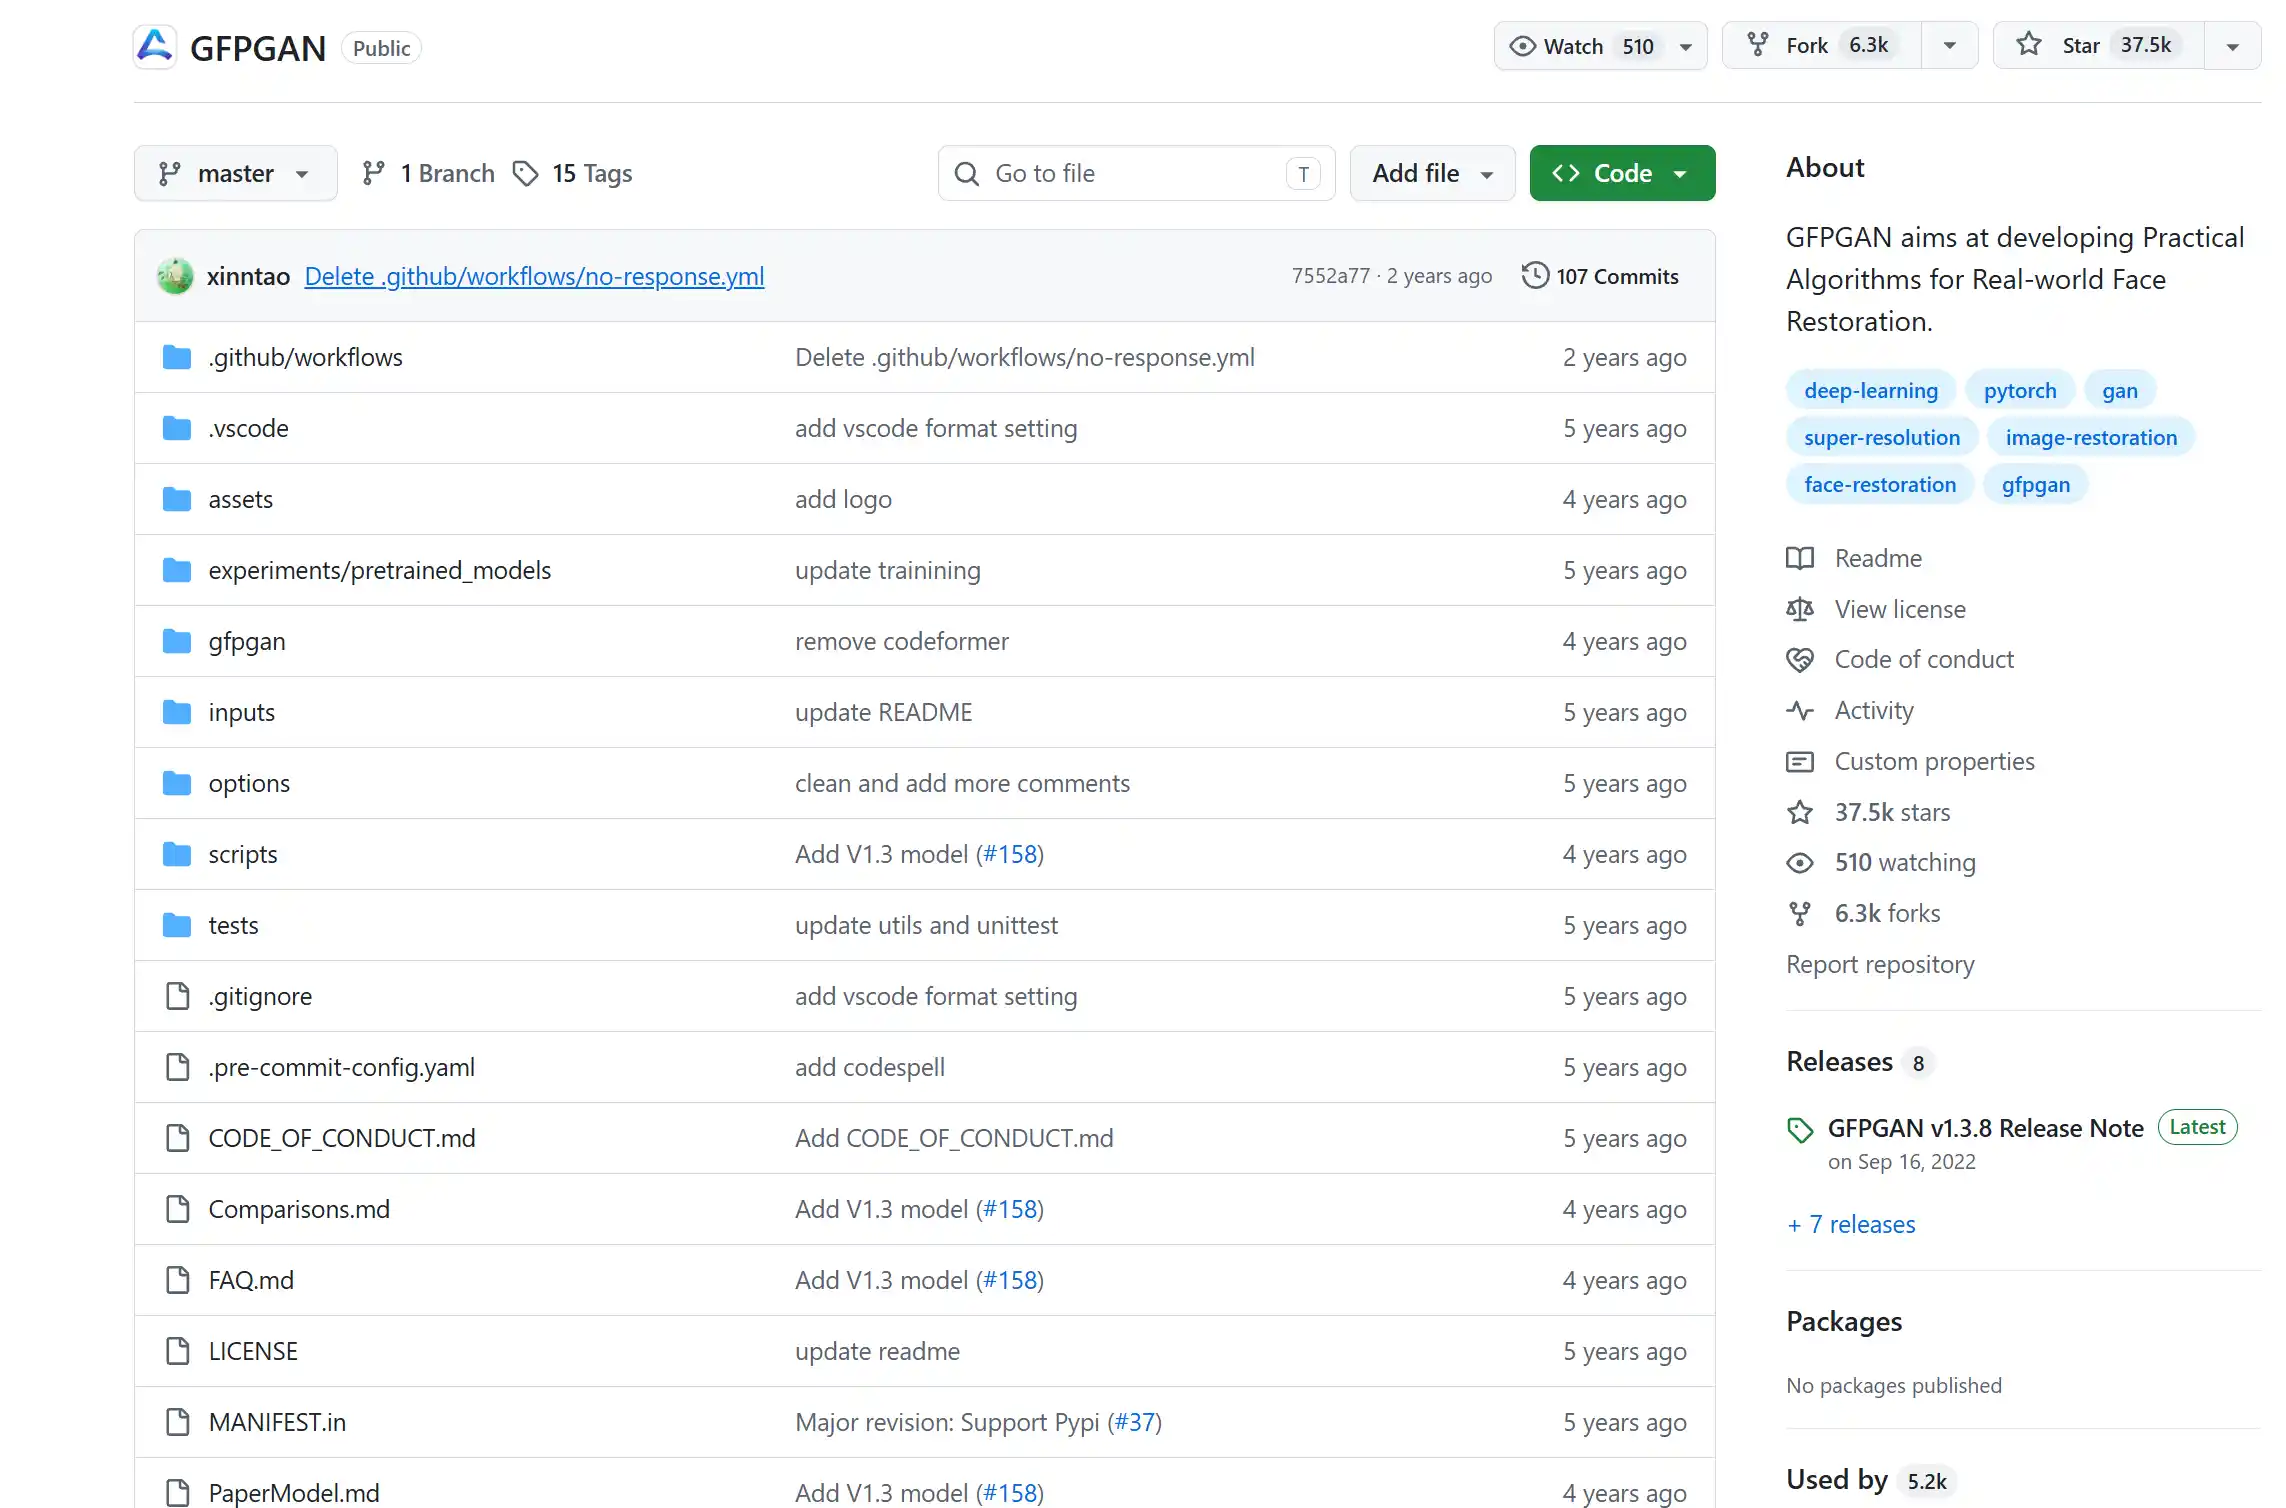Focus the Go to file search field
Image resolution: width=2286 pixels, height=1508 pixels.
pos(1136,173)
